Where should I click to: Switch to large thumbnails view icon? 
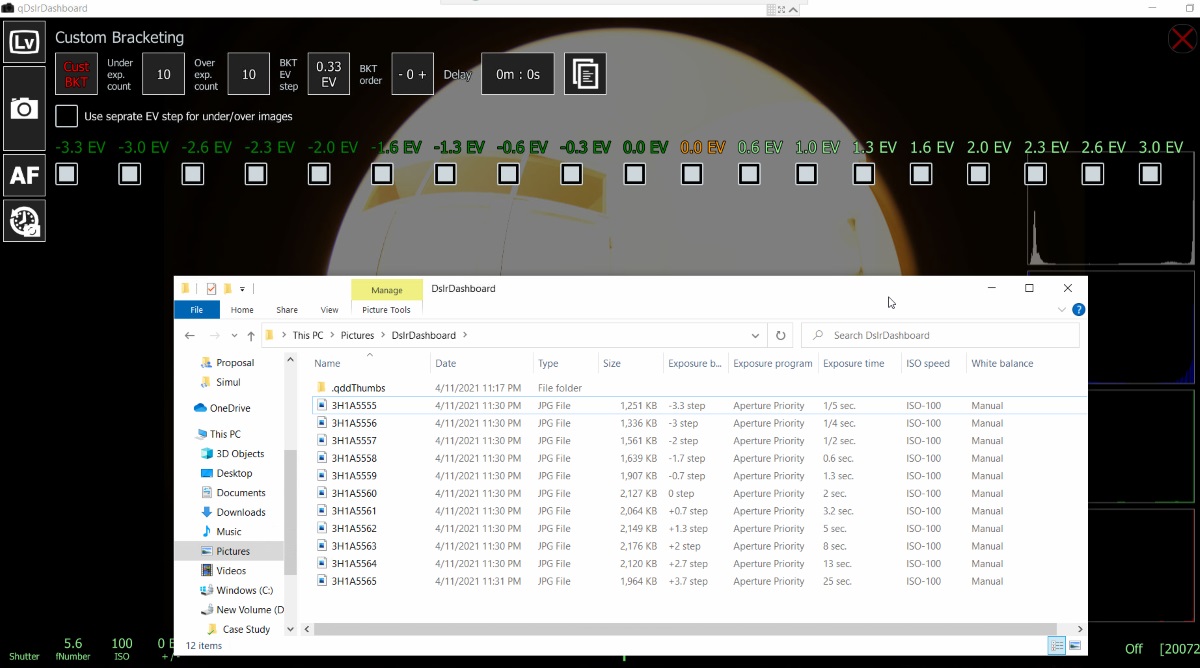1075,646
